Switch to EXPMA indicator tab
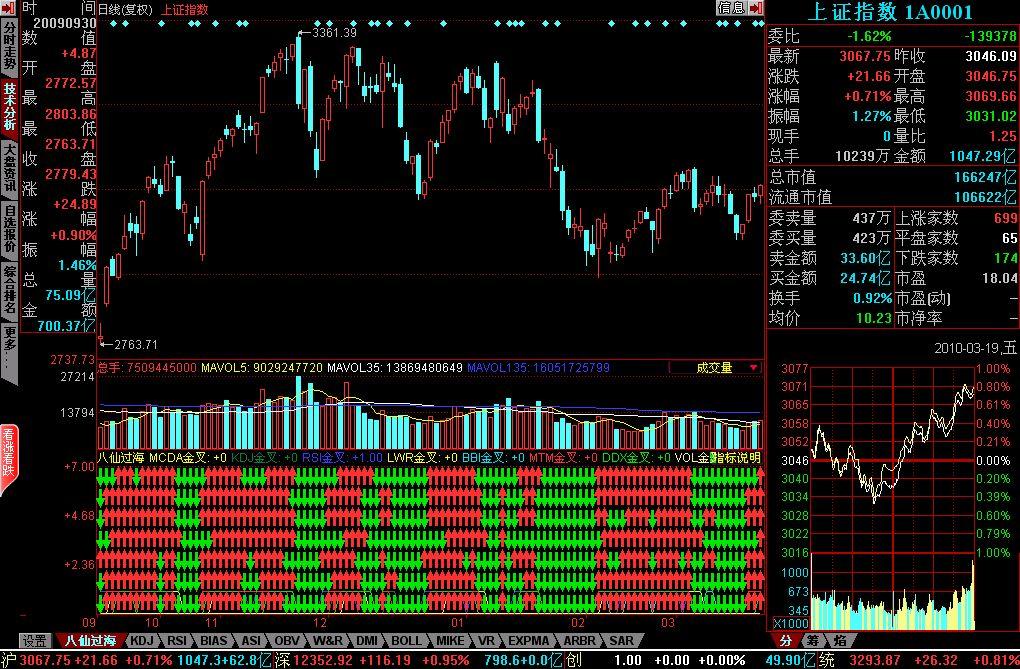Image resolution: width=1020 pixels, height=669 pixels. pyautogui.click(x=527, y=640)
